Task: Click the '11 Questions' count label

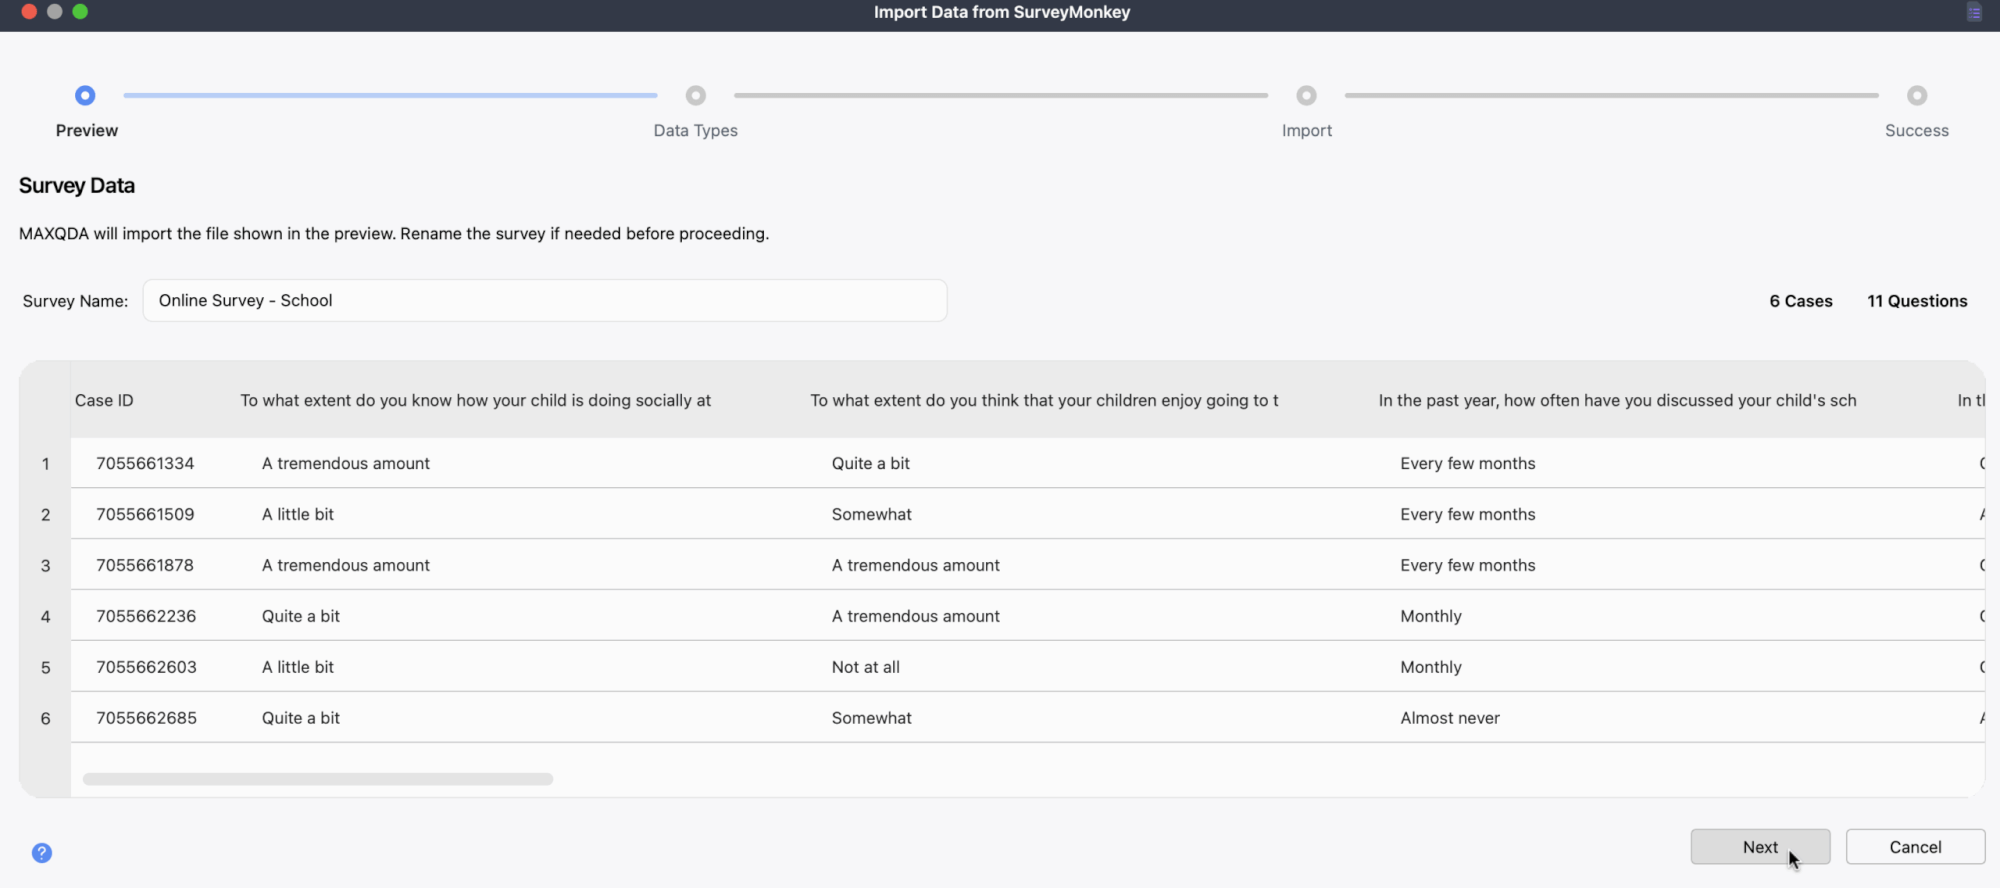Action: tap(1917, 301)
